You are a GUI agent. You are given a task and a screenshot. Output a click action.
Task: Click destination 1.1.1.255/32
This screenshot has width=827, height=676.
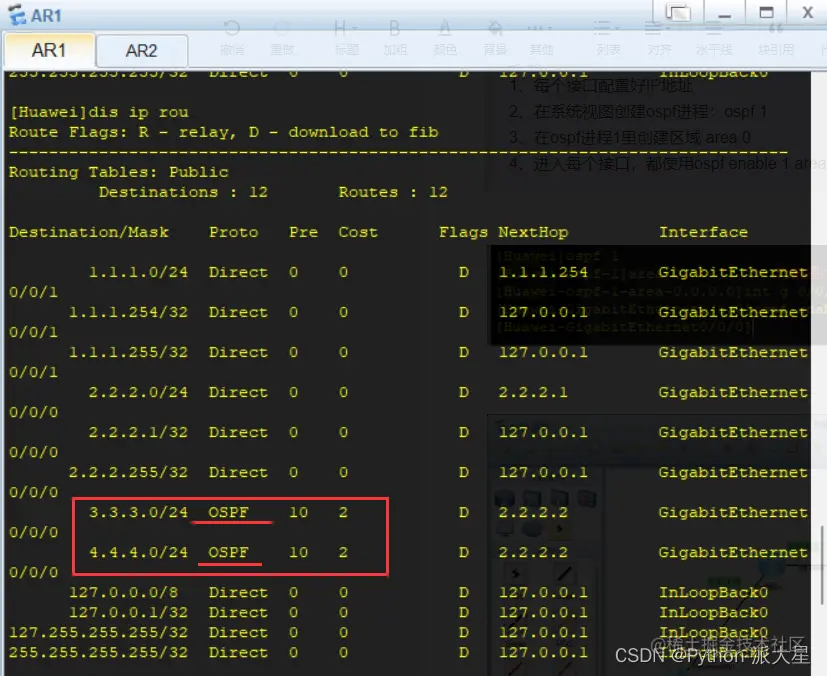[128, 353]
